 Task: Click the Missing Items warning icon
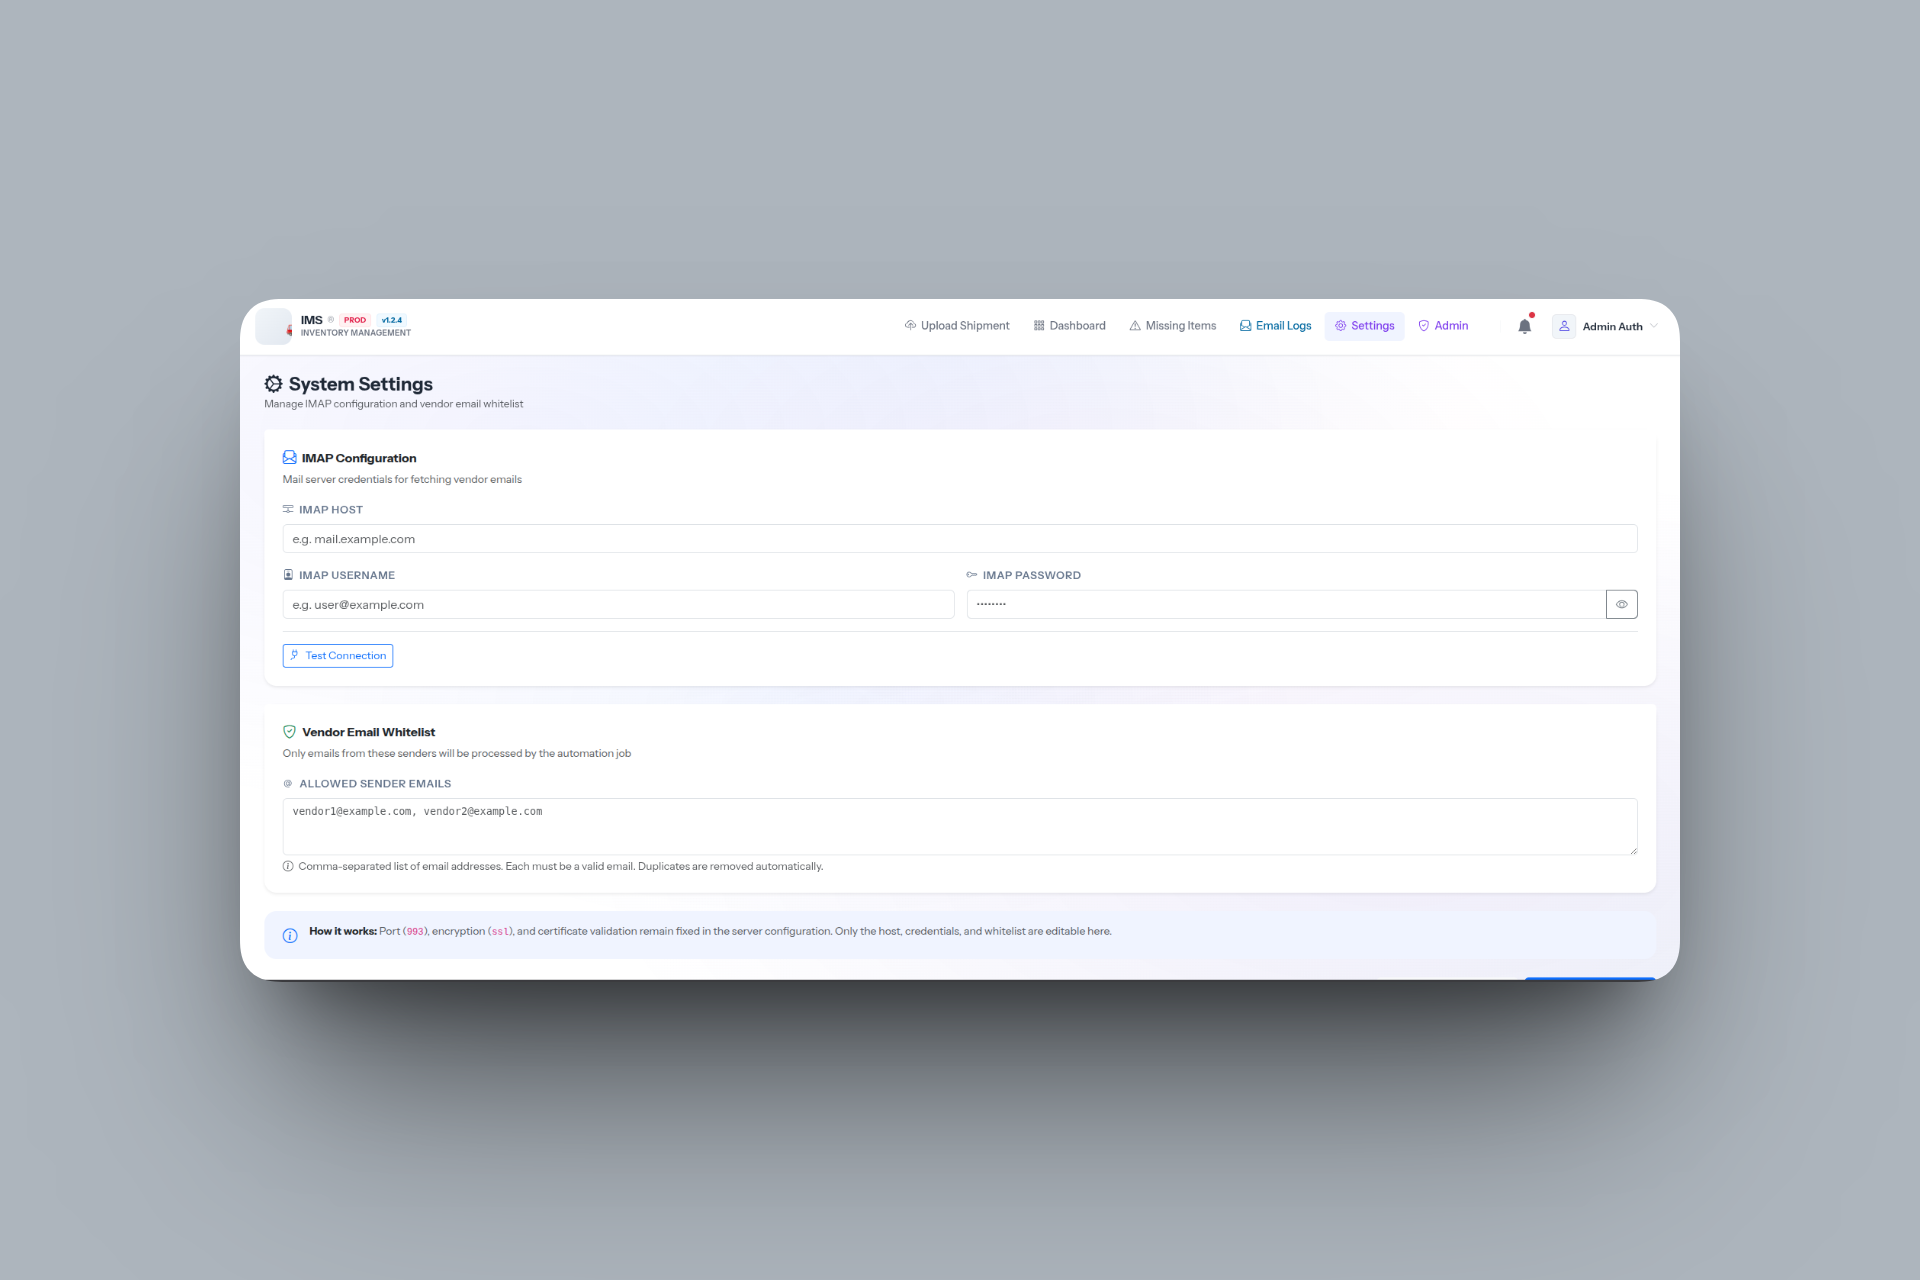(x=1135, y=326)
